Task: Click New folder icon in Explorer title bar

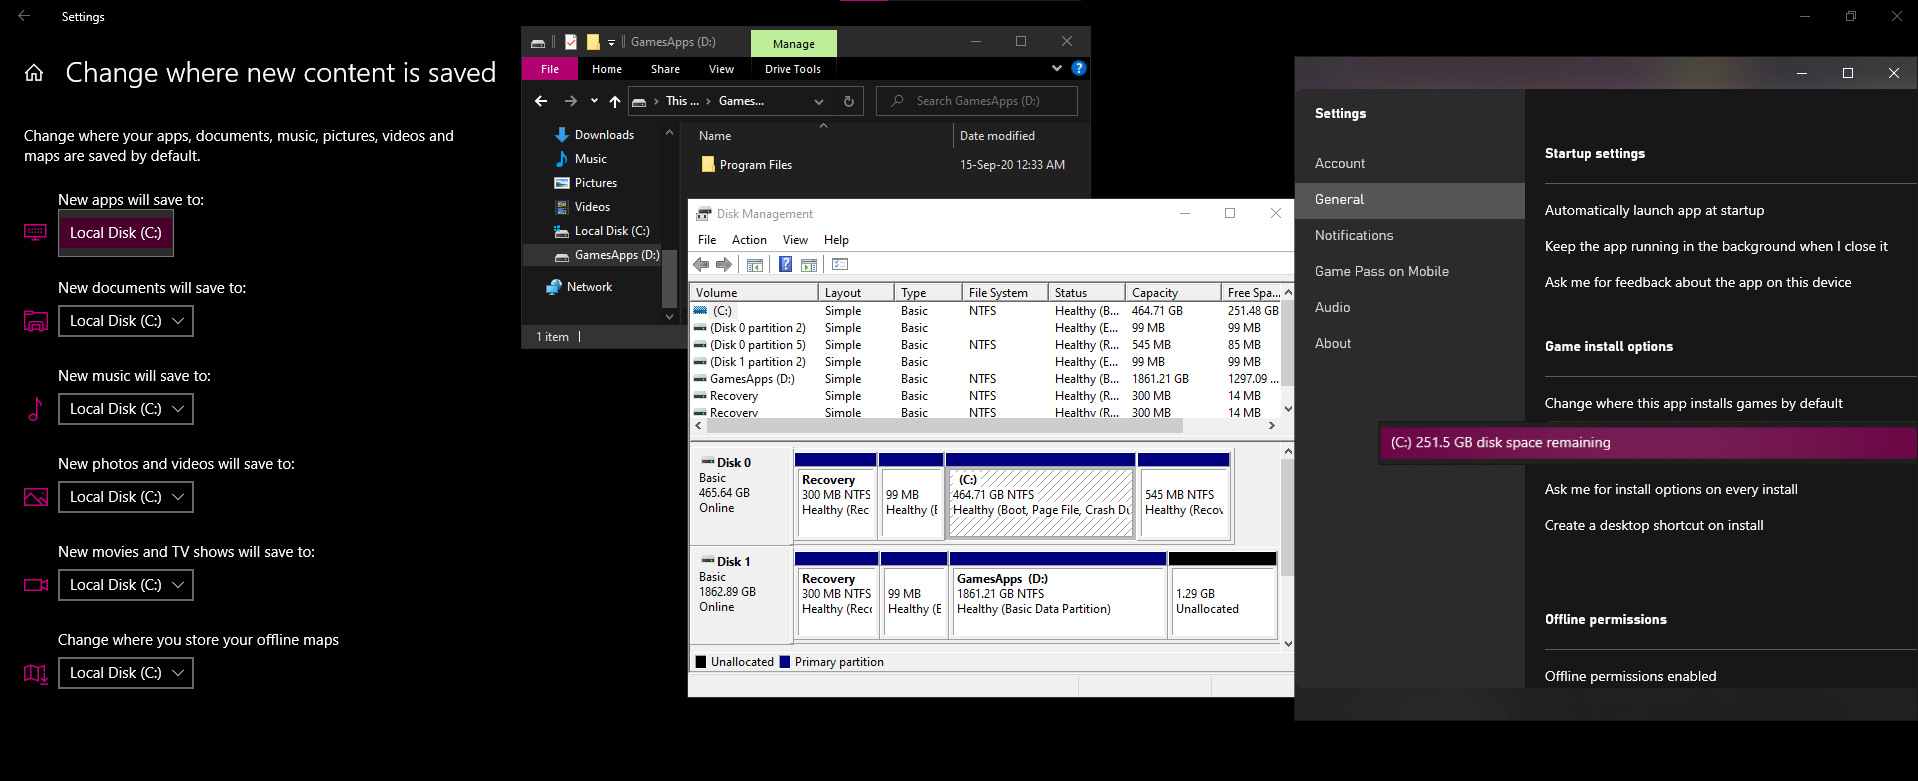Action: pos(593,42)
